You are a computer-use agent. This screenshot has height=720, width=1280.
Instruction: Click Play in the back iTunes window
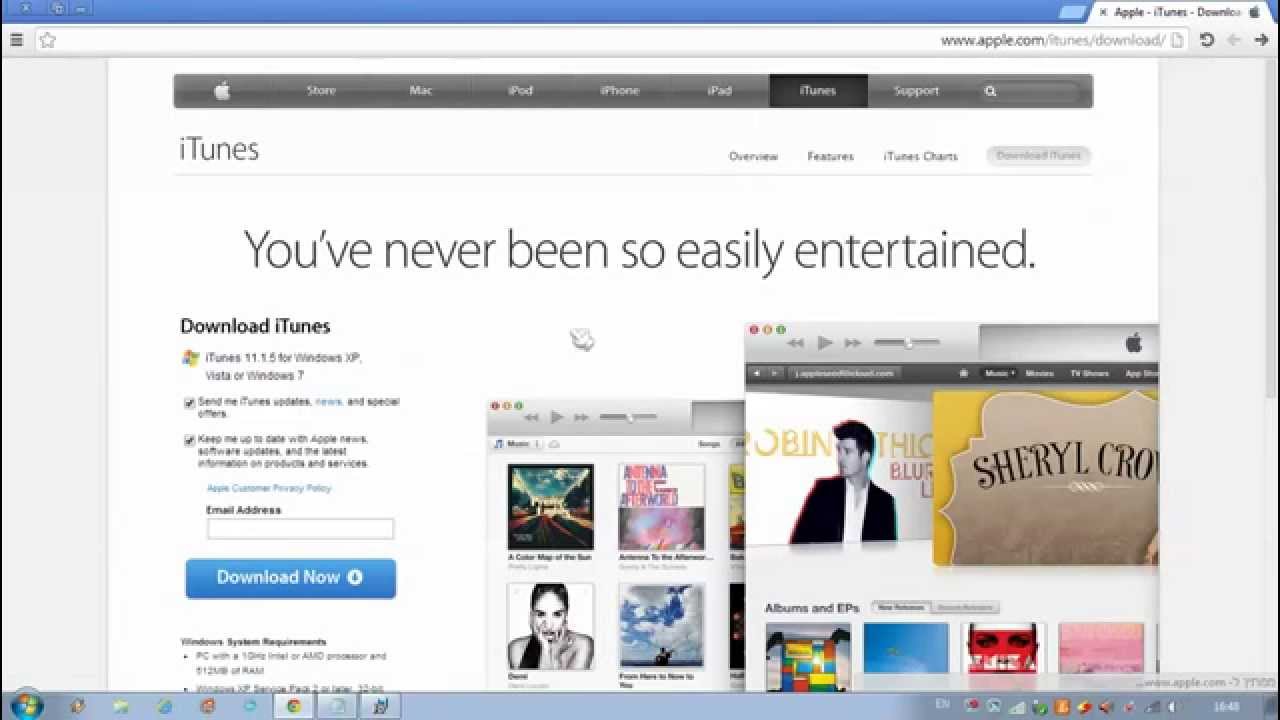coord(557,417)
